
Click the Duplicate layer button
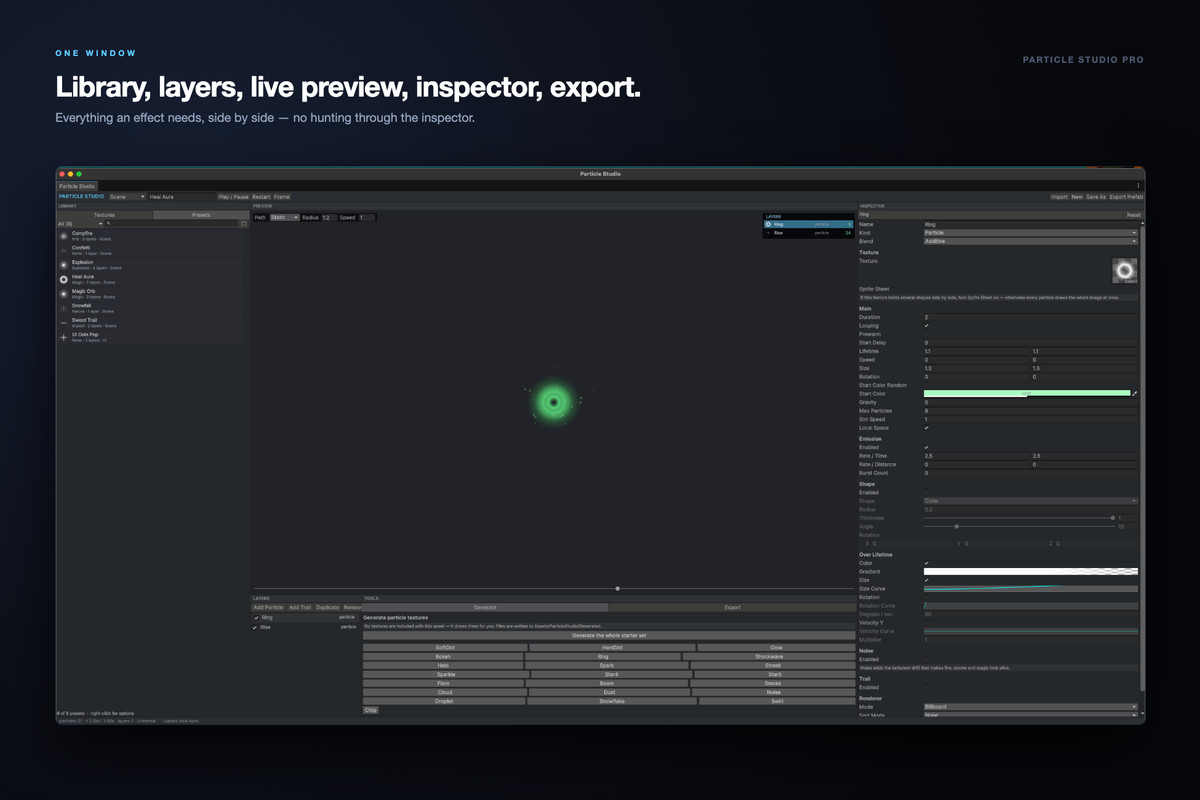328,607
